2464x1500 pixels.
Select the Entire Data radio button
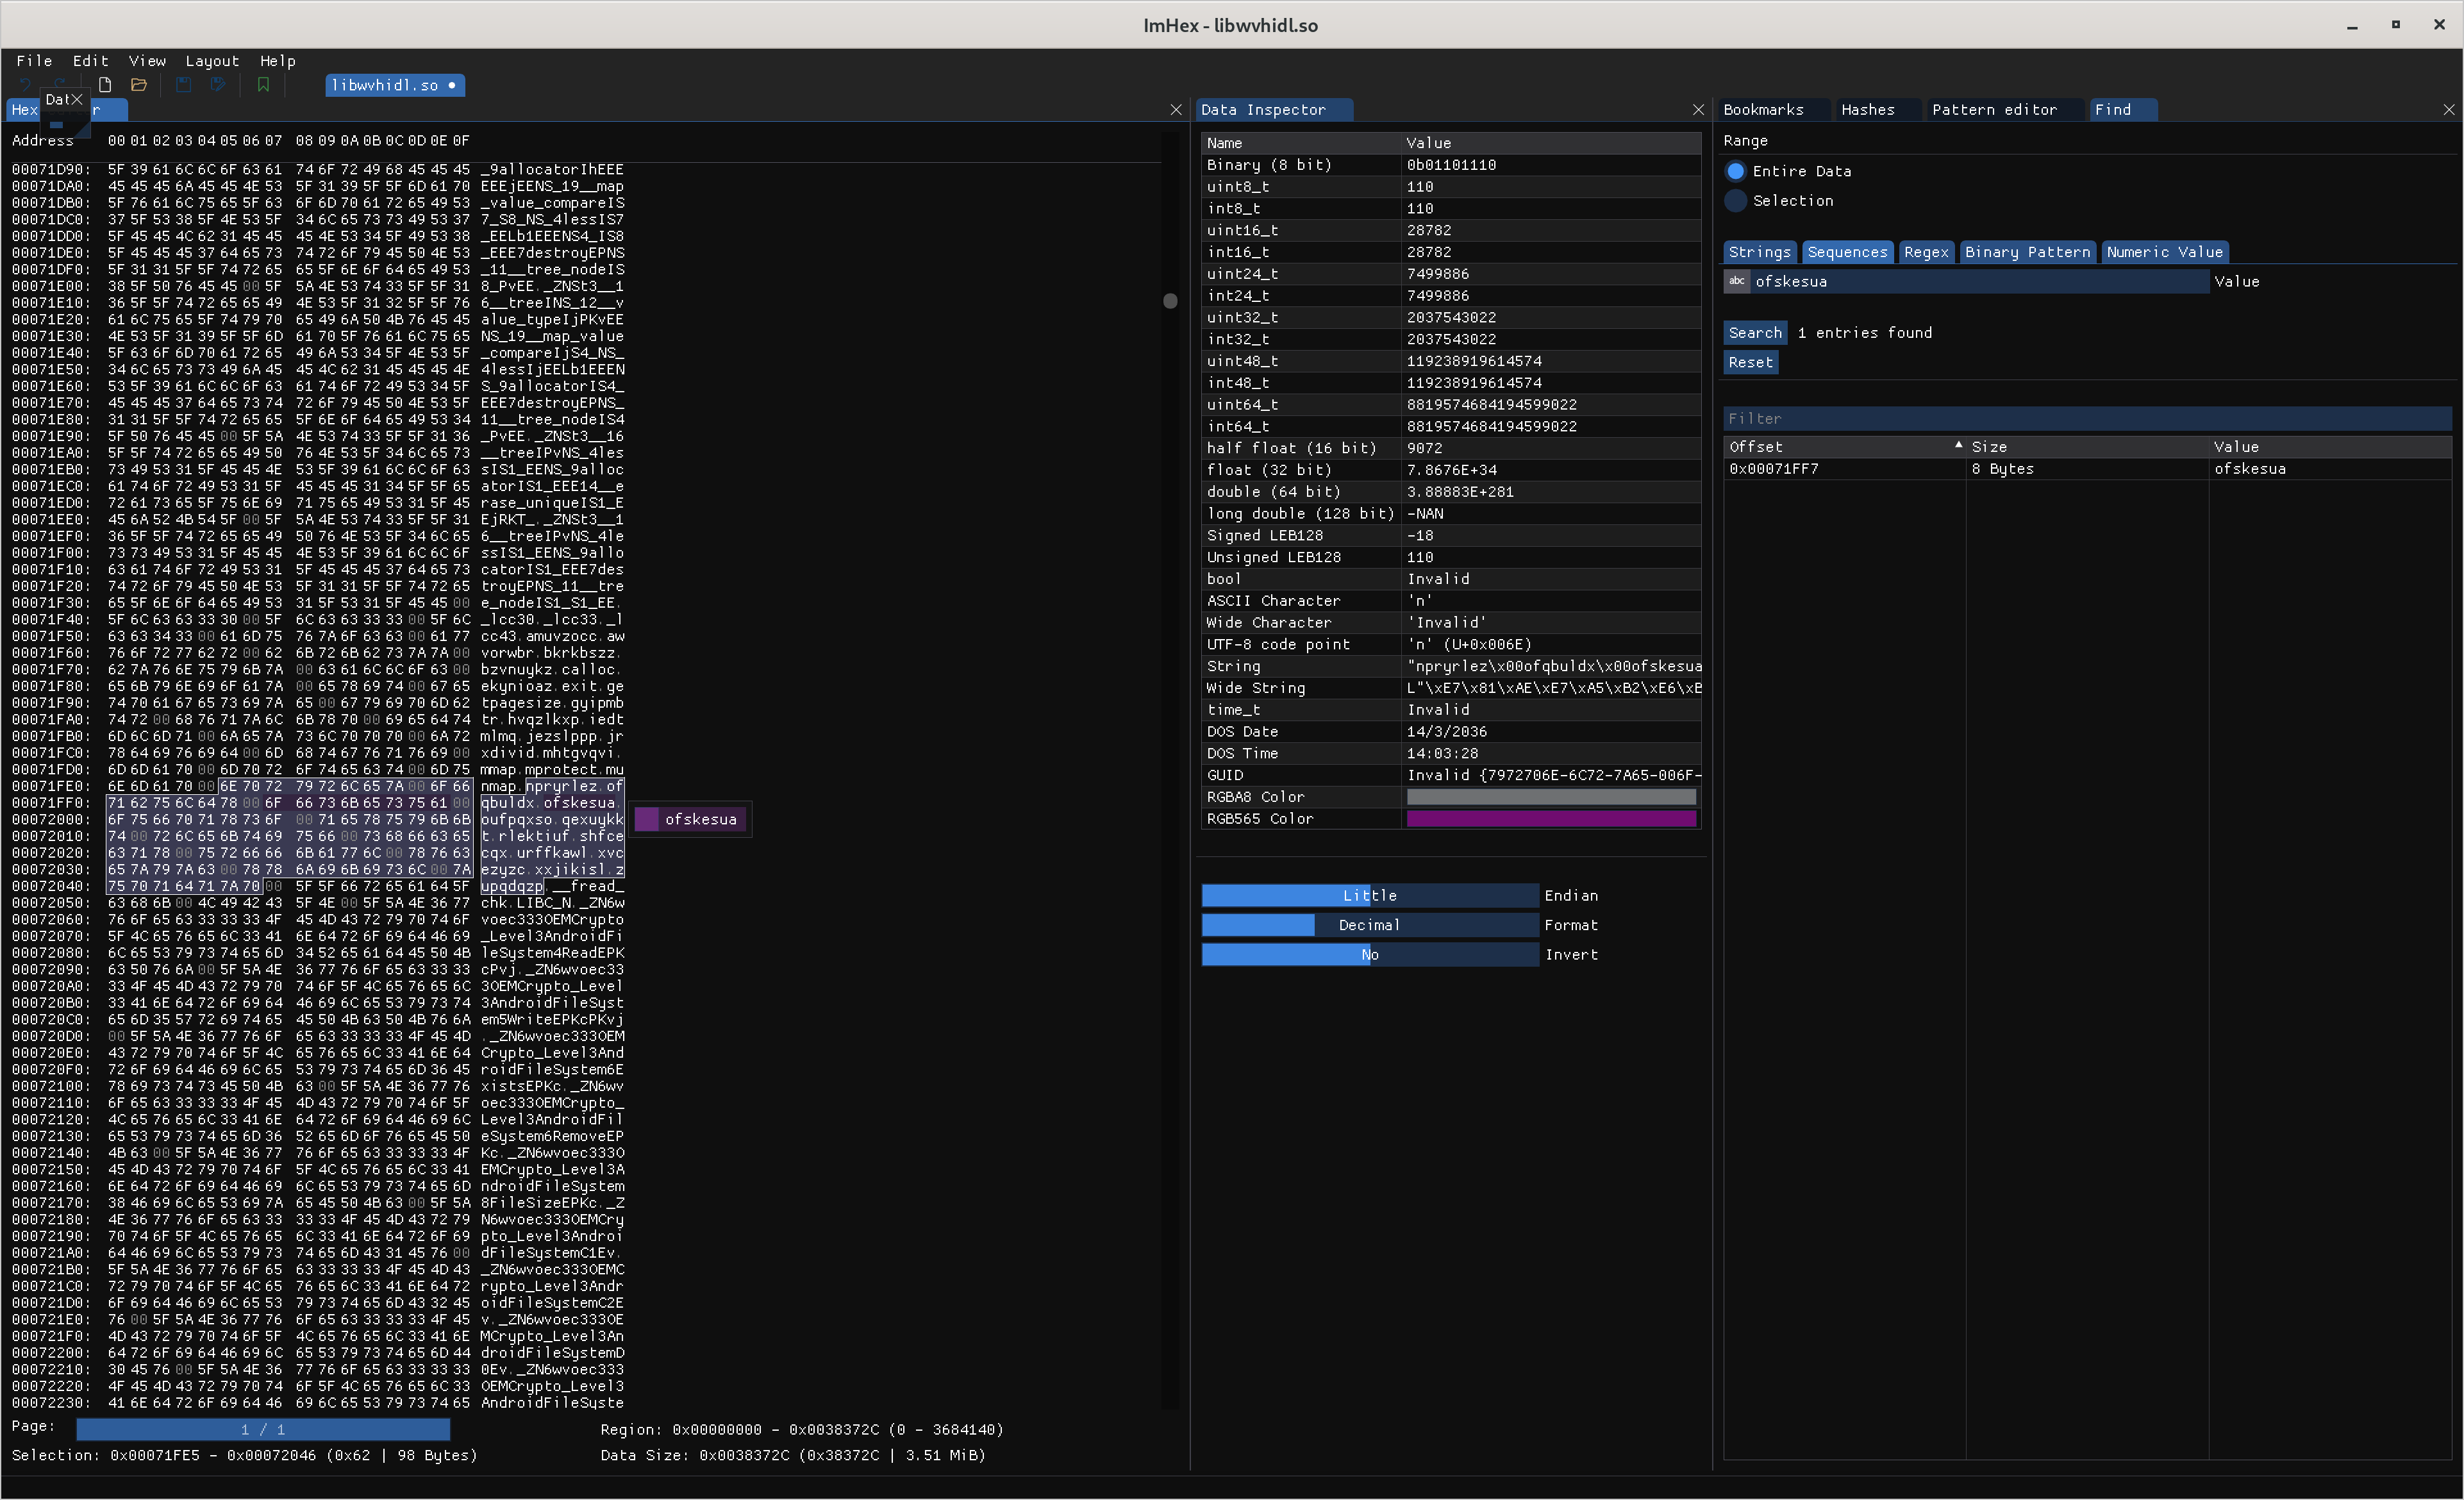point(1736,171)
